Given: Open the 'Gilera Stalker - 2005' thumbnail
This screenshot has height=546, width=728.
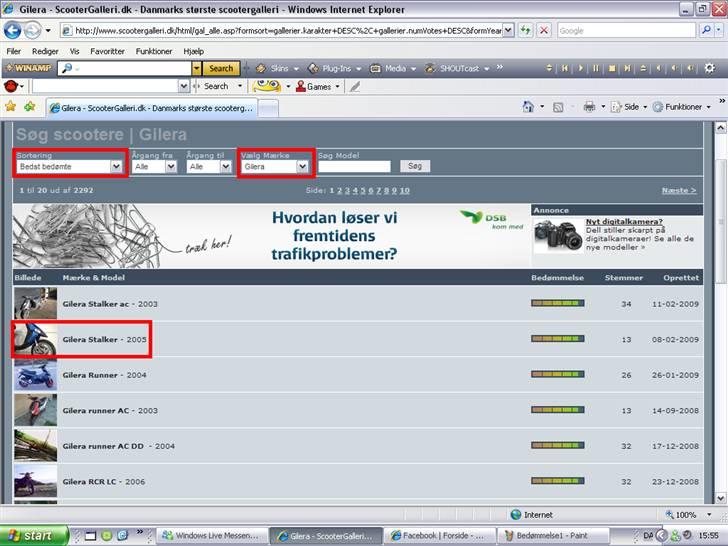Looking at the screenshot, I should (36, 340).
